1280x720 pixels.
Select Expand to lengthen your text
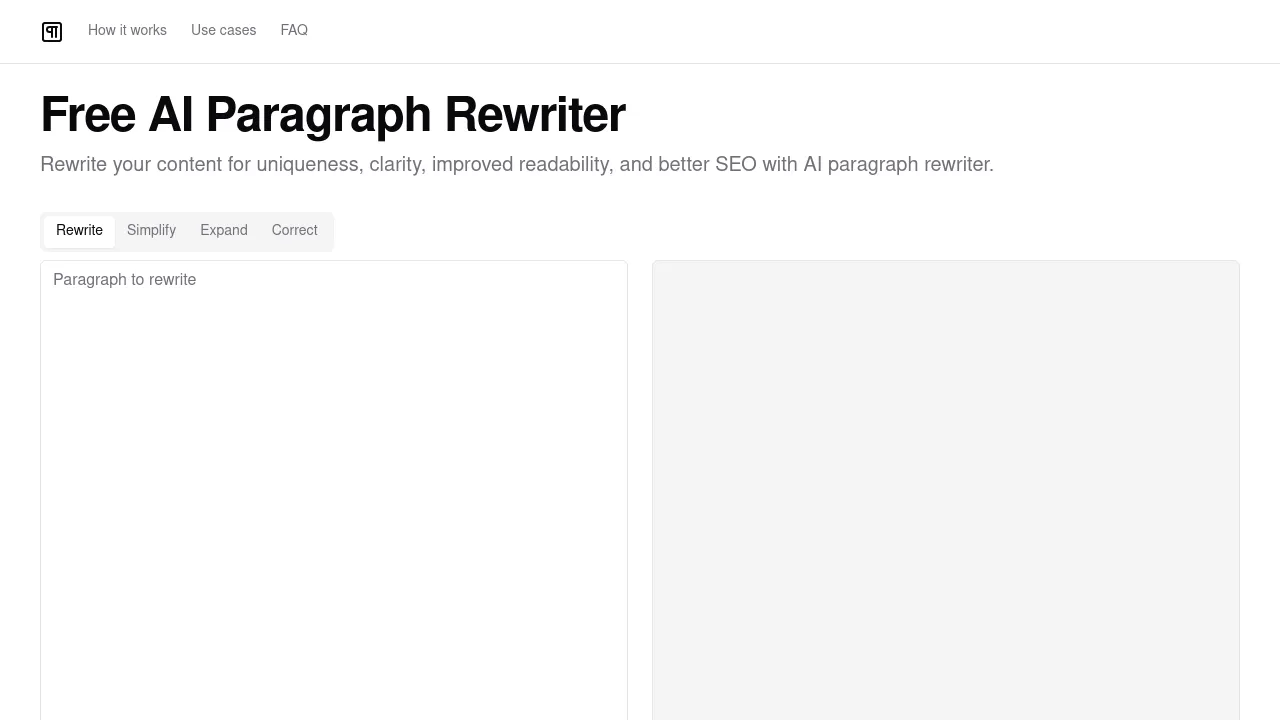(x=224, y=231)
